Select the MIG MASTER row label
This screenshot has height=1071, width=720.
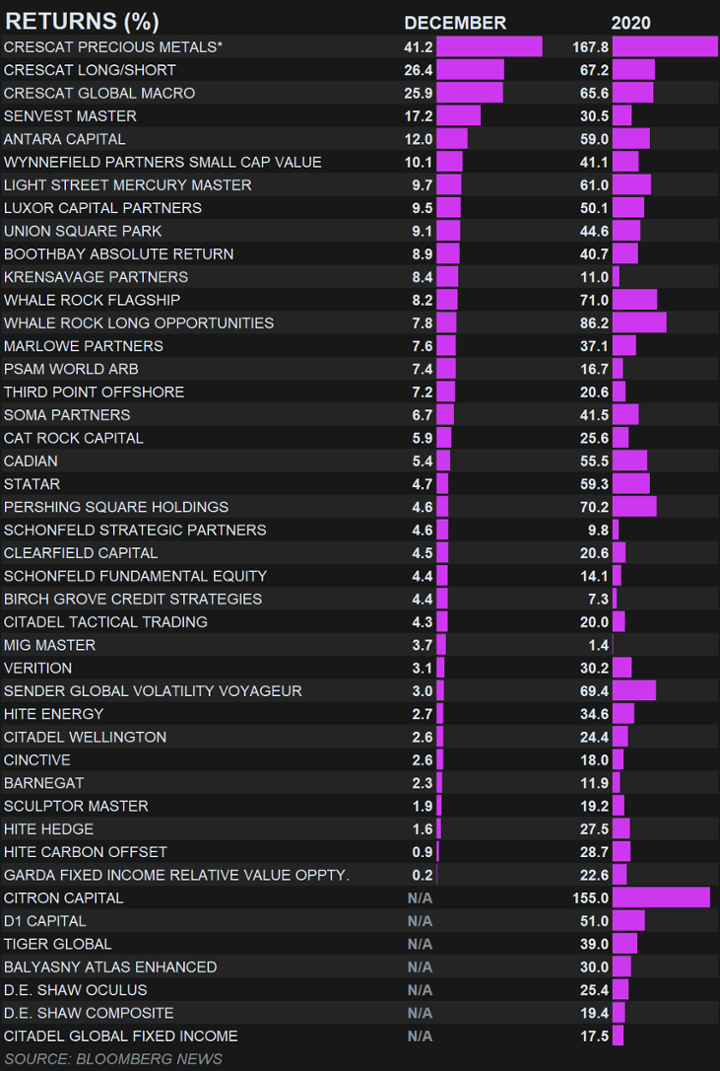(49, 645)
